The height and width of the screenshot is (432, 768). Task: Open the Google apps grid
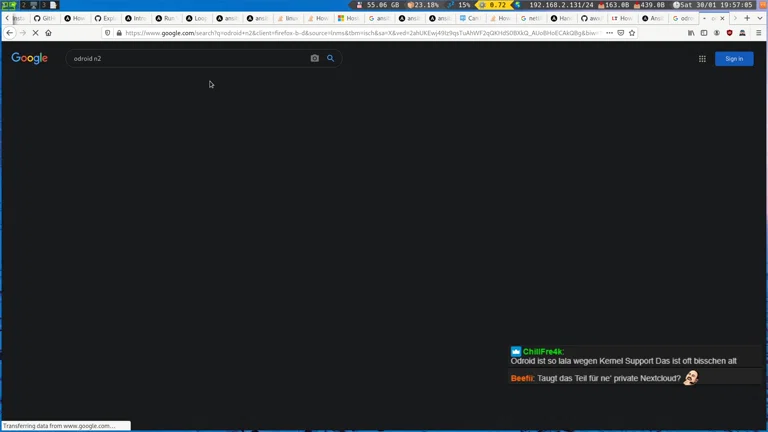pyautogui.click(x=702, y=59)
